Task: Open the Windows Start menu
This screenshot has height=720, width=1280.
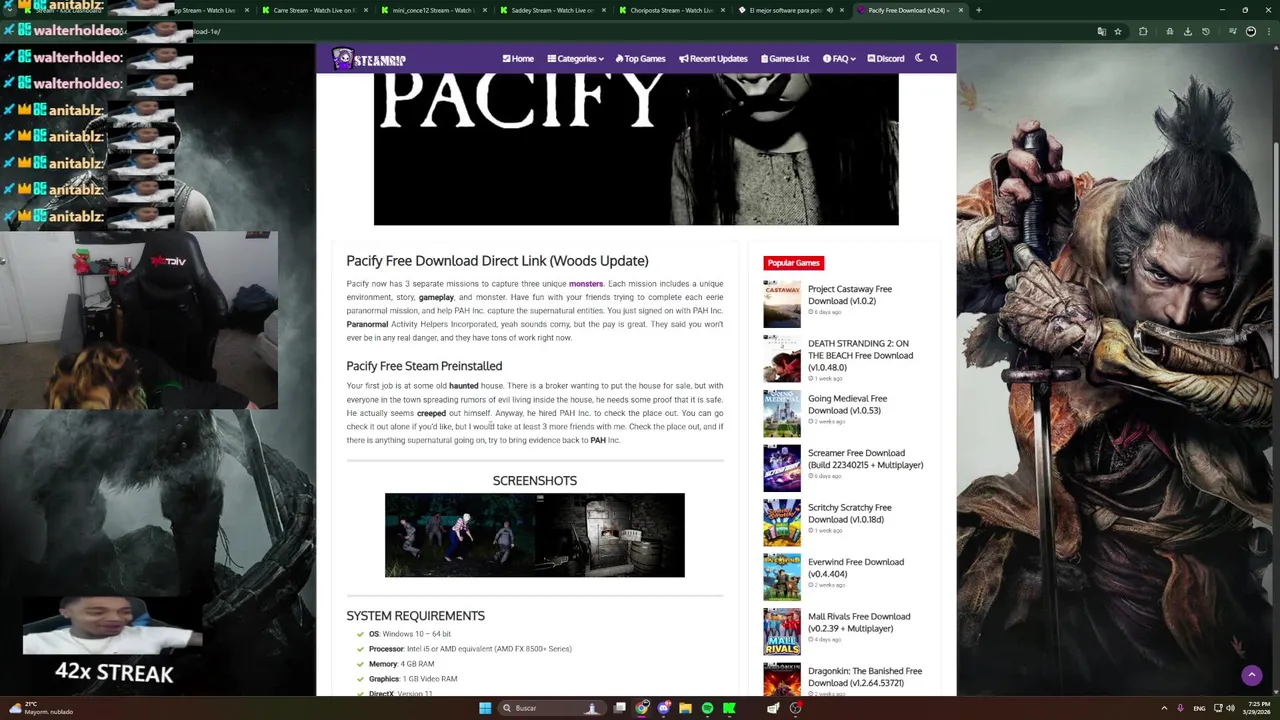Action: [485, 708]
